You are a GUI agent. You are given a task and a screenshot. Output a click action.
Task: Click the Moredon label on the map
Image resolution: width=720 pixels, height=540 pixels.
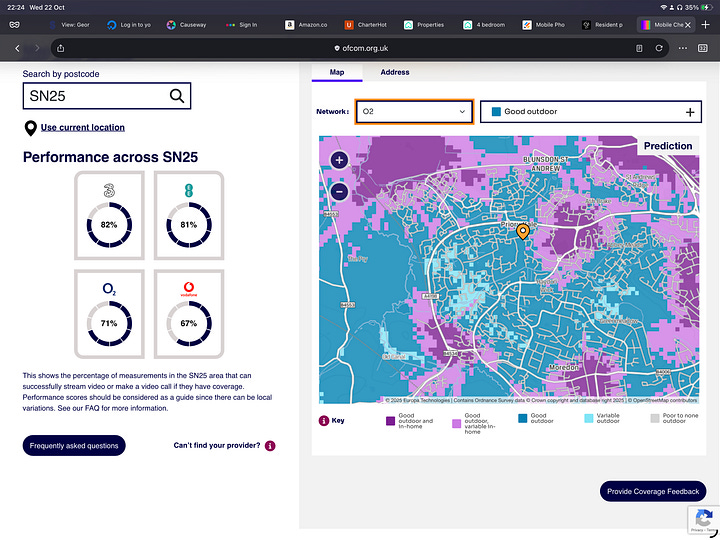(x=564, y=367)
